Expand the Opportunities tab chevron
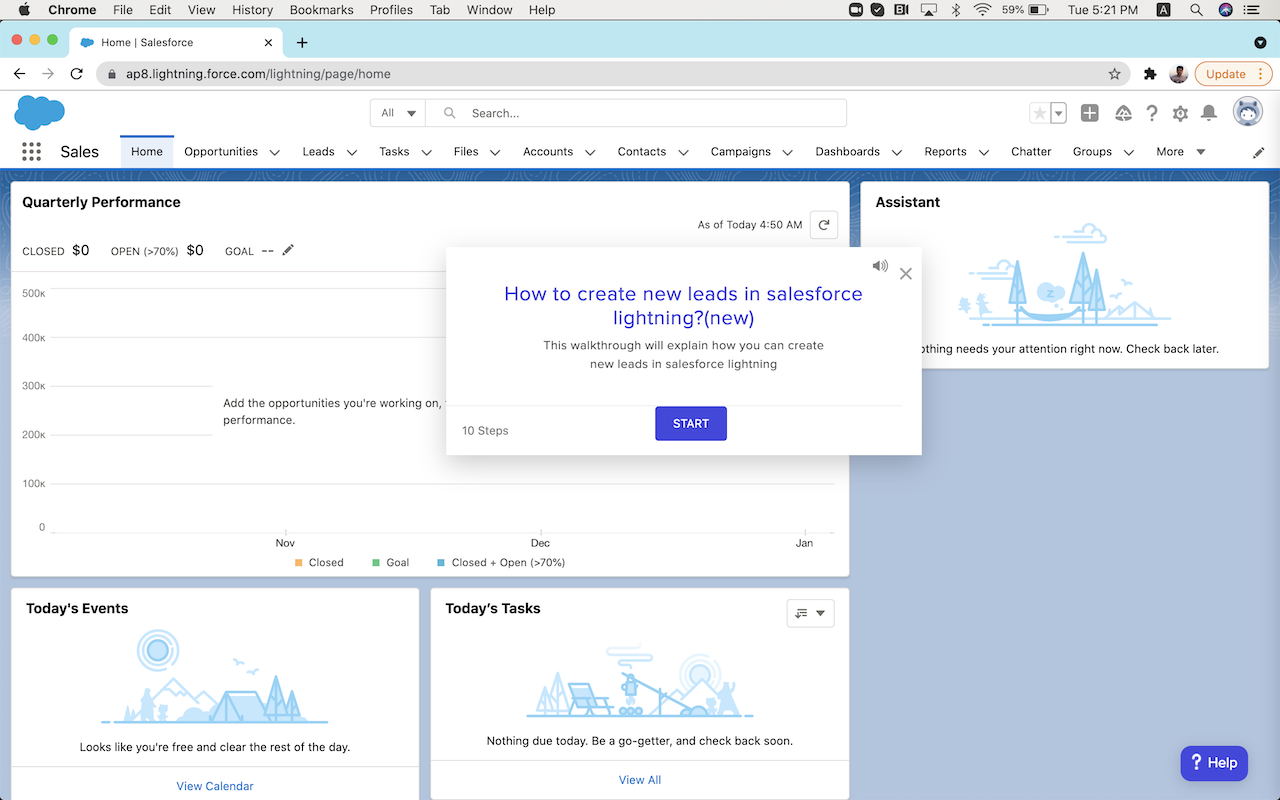This screenshot has width=1280, height=800. click(275, 153)
